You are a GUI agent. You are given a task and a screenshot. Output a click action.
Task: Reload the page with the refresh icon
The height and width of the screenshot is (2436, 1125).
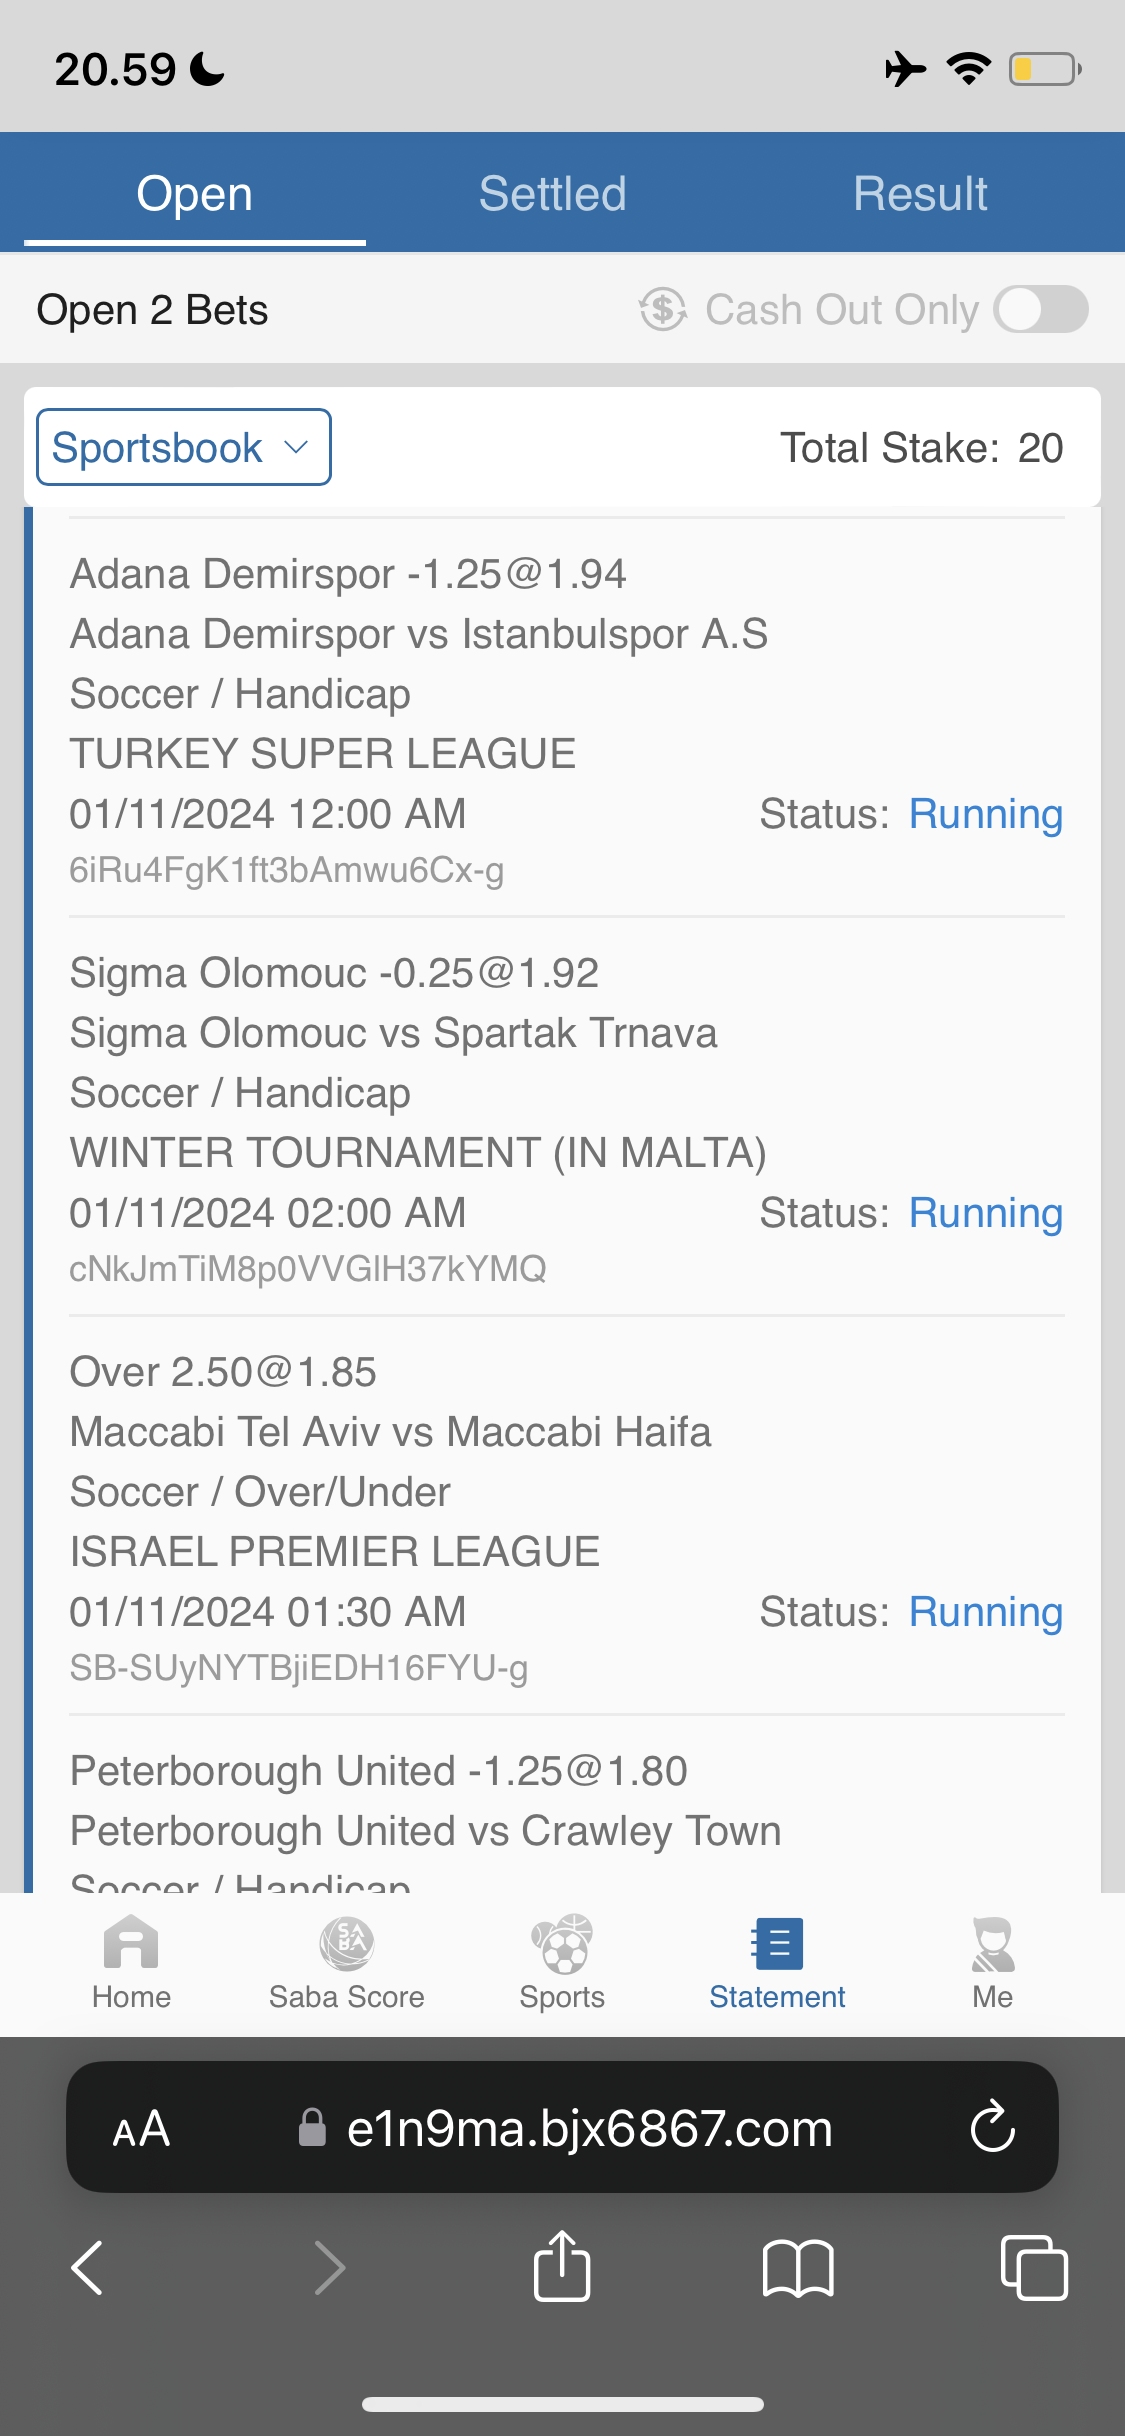coord(992,2127)
